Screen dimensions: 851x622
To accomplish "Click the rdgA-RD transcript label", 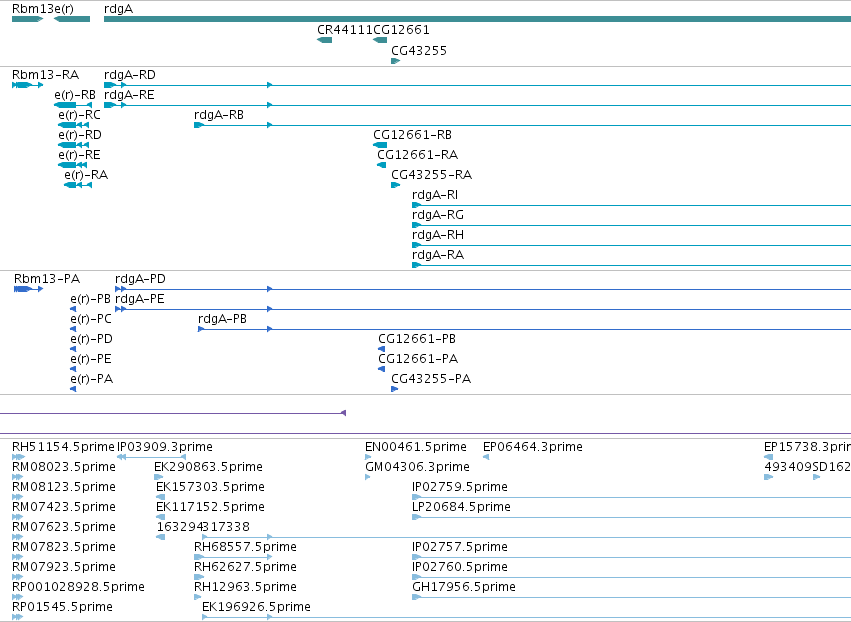I will click(130, 74).
